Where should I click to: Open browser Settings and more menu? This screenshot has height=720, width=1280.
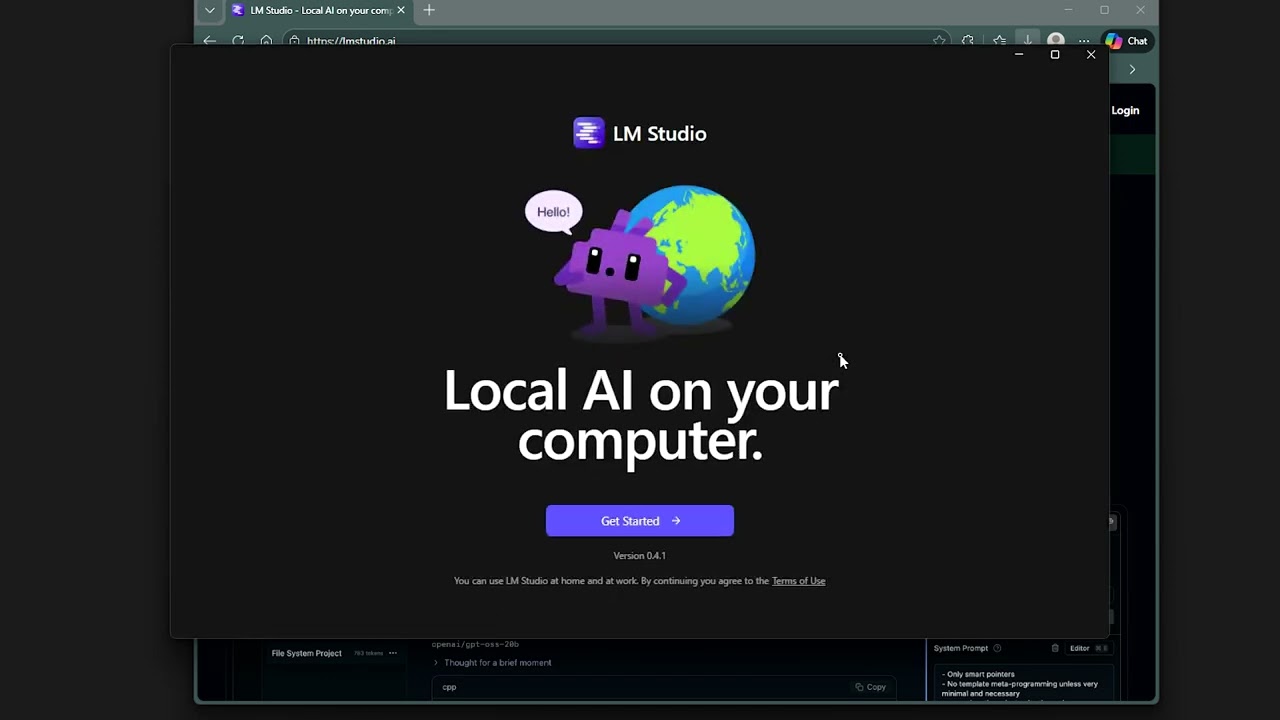[1084, 41]
